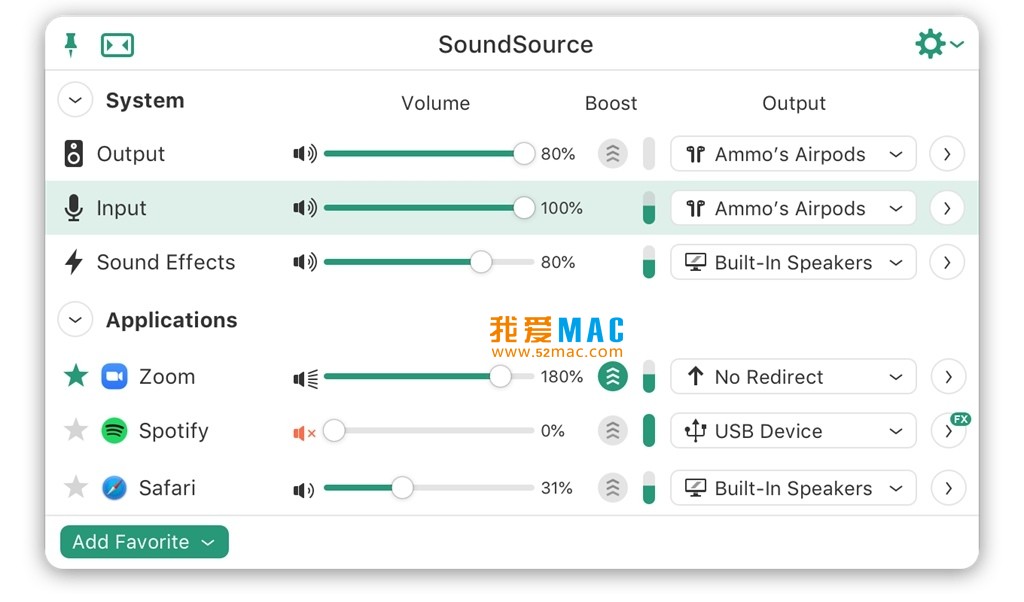Image resolution: width=1024 pixels, height=602 pixels.
Task: Adjust the Input volume slider
Action: pyautogui.click(x=429, y=208)
